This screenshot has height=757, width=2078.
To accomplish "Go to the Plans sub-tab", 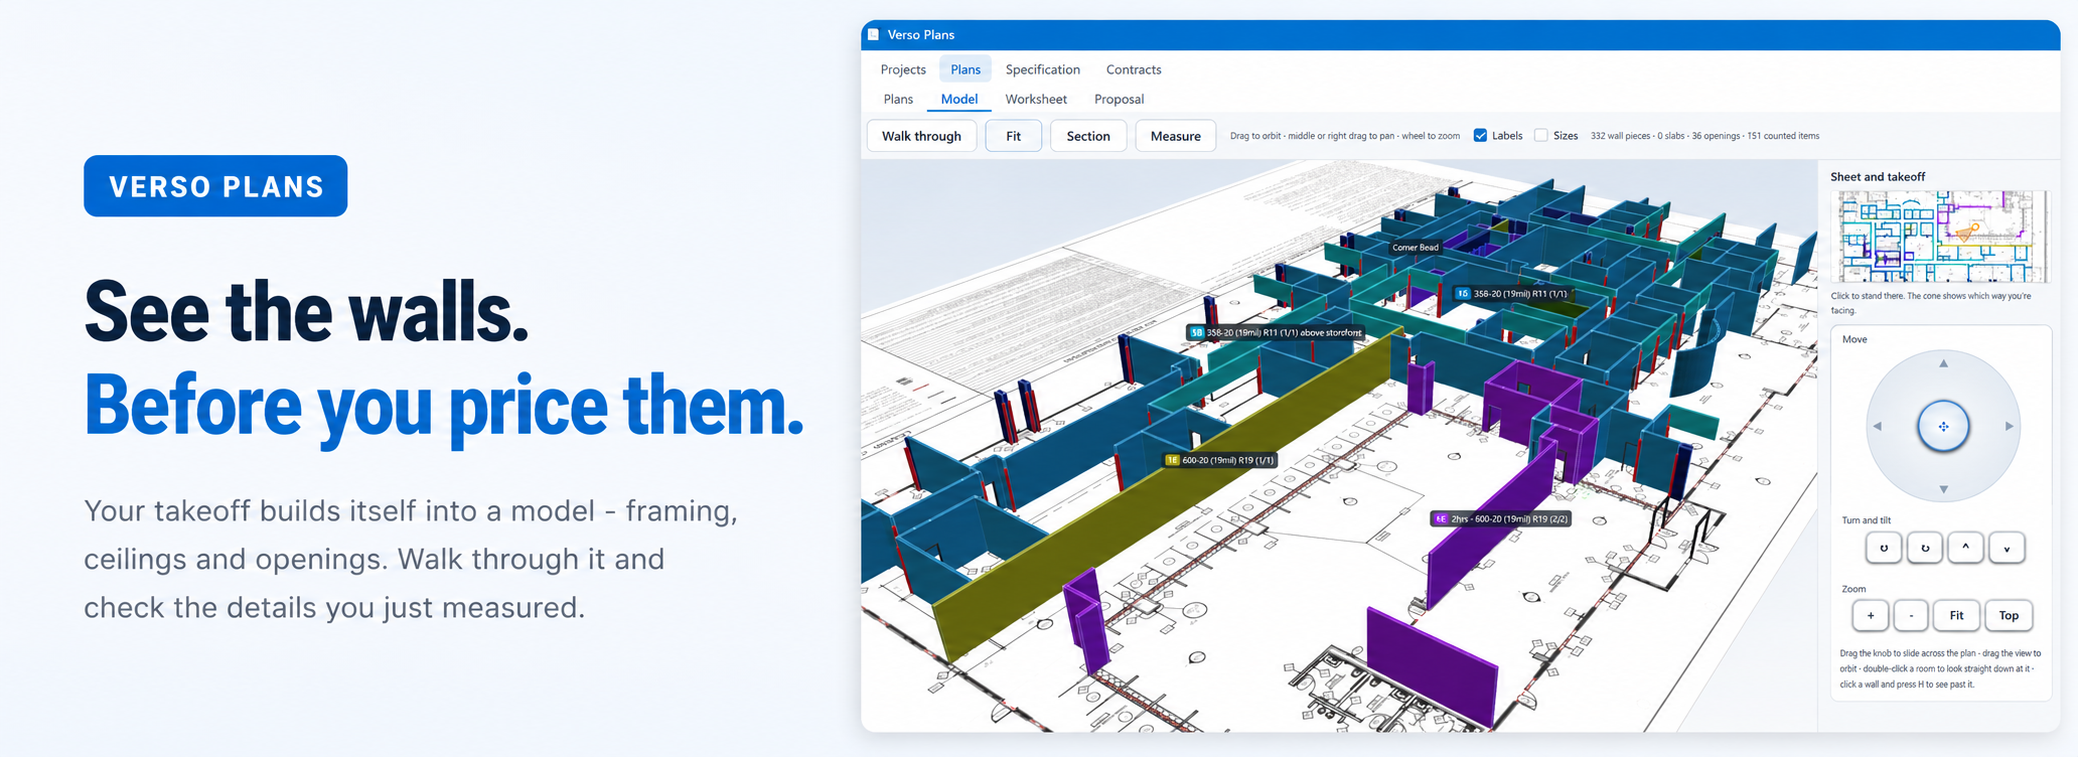I will tap(898, 99).
